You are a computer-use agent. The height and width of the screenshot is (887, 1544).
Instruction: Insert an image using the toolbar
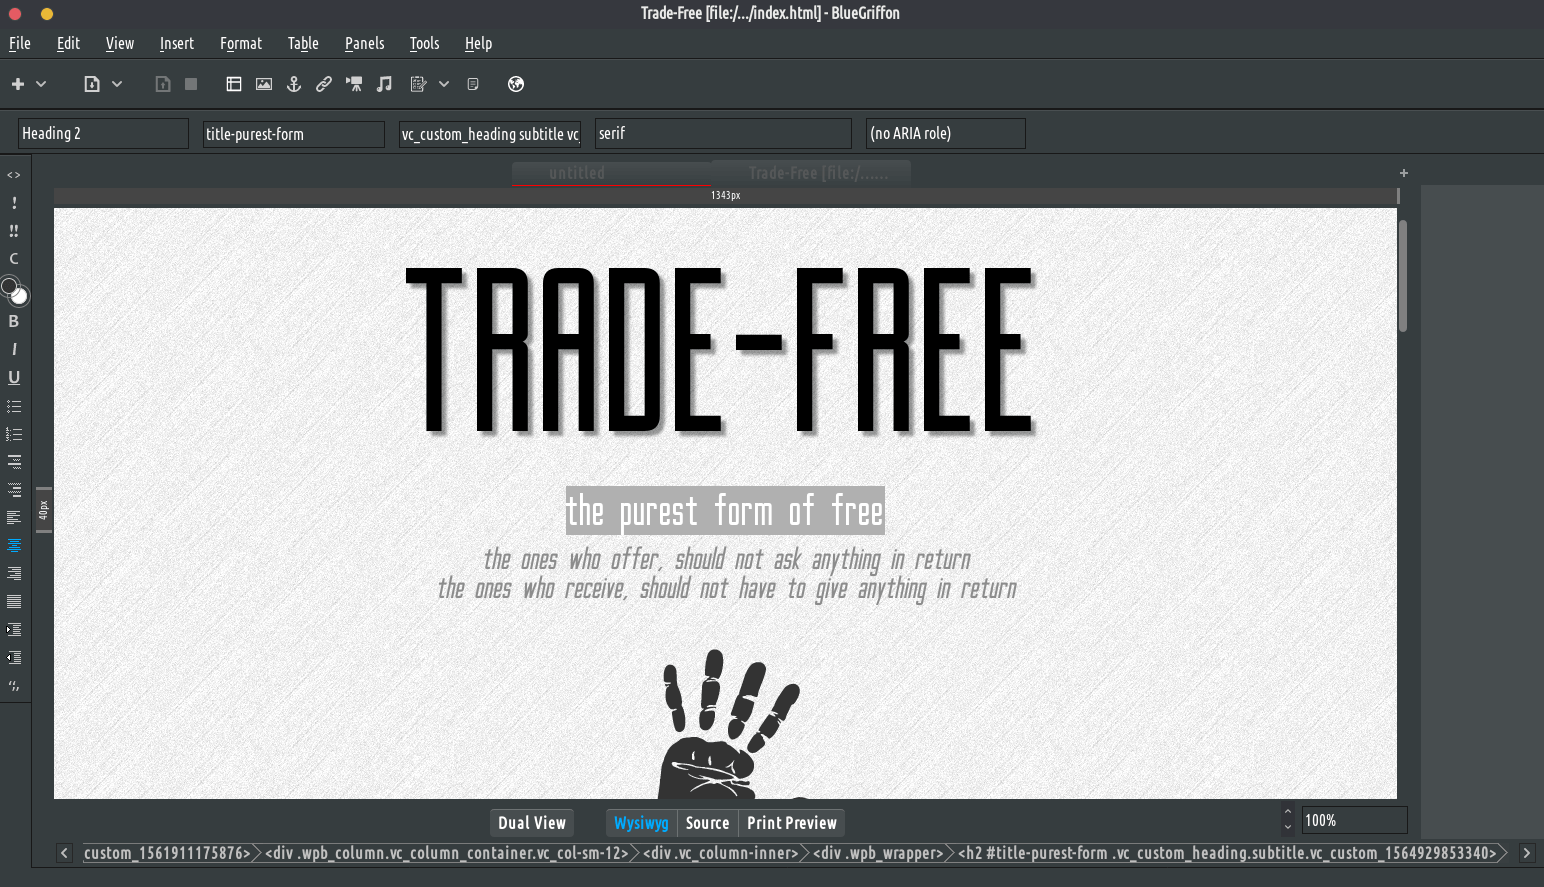(x=264, y=84)
